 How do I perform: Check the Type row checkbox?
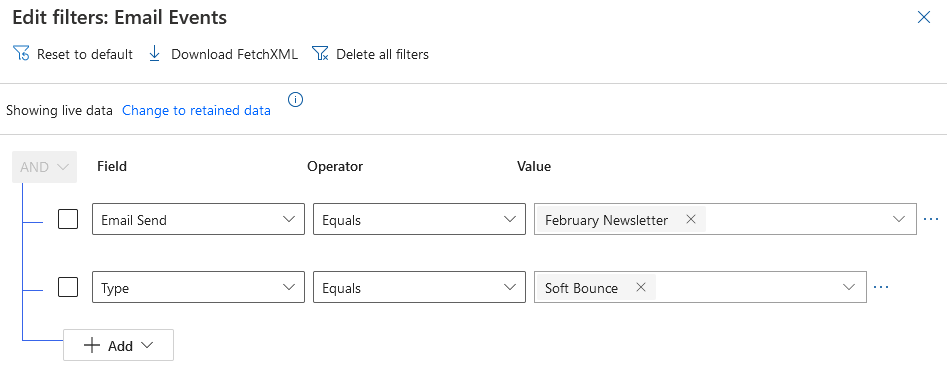click(x=68, y=287)
